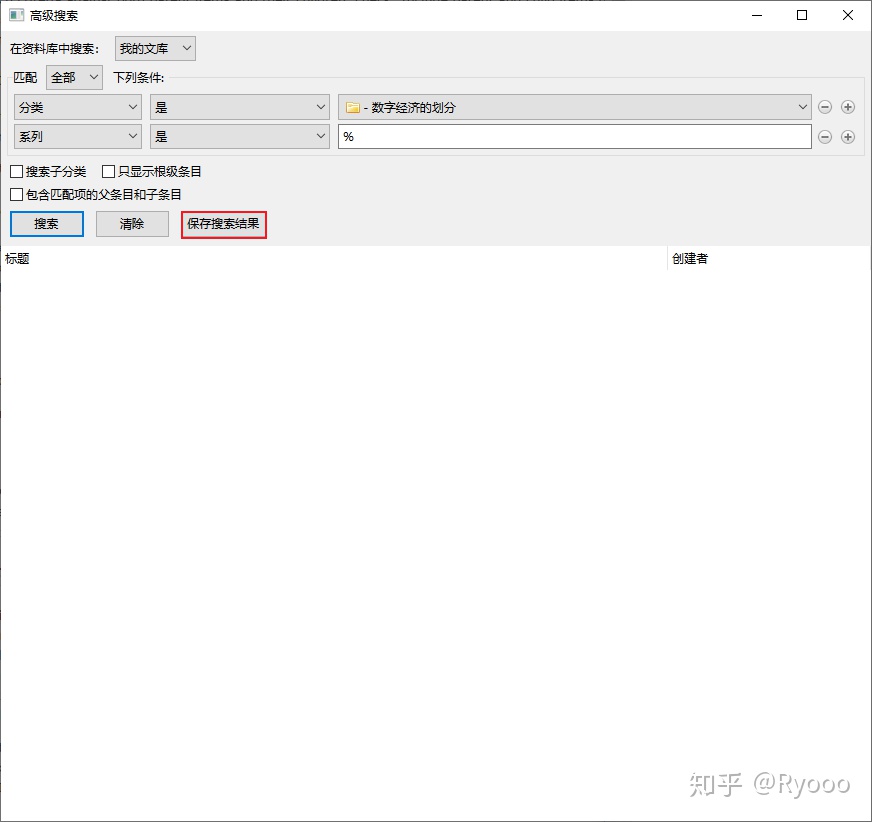Click the 保存搜索结果 button
This screenshot has width=872, height=822.
click(x=224, y=225)
